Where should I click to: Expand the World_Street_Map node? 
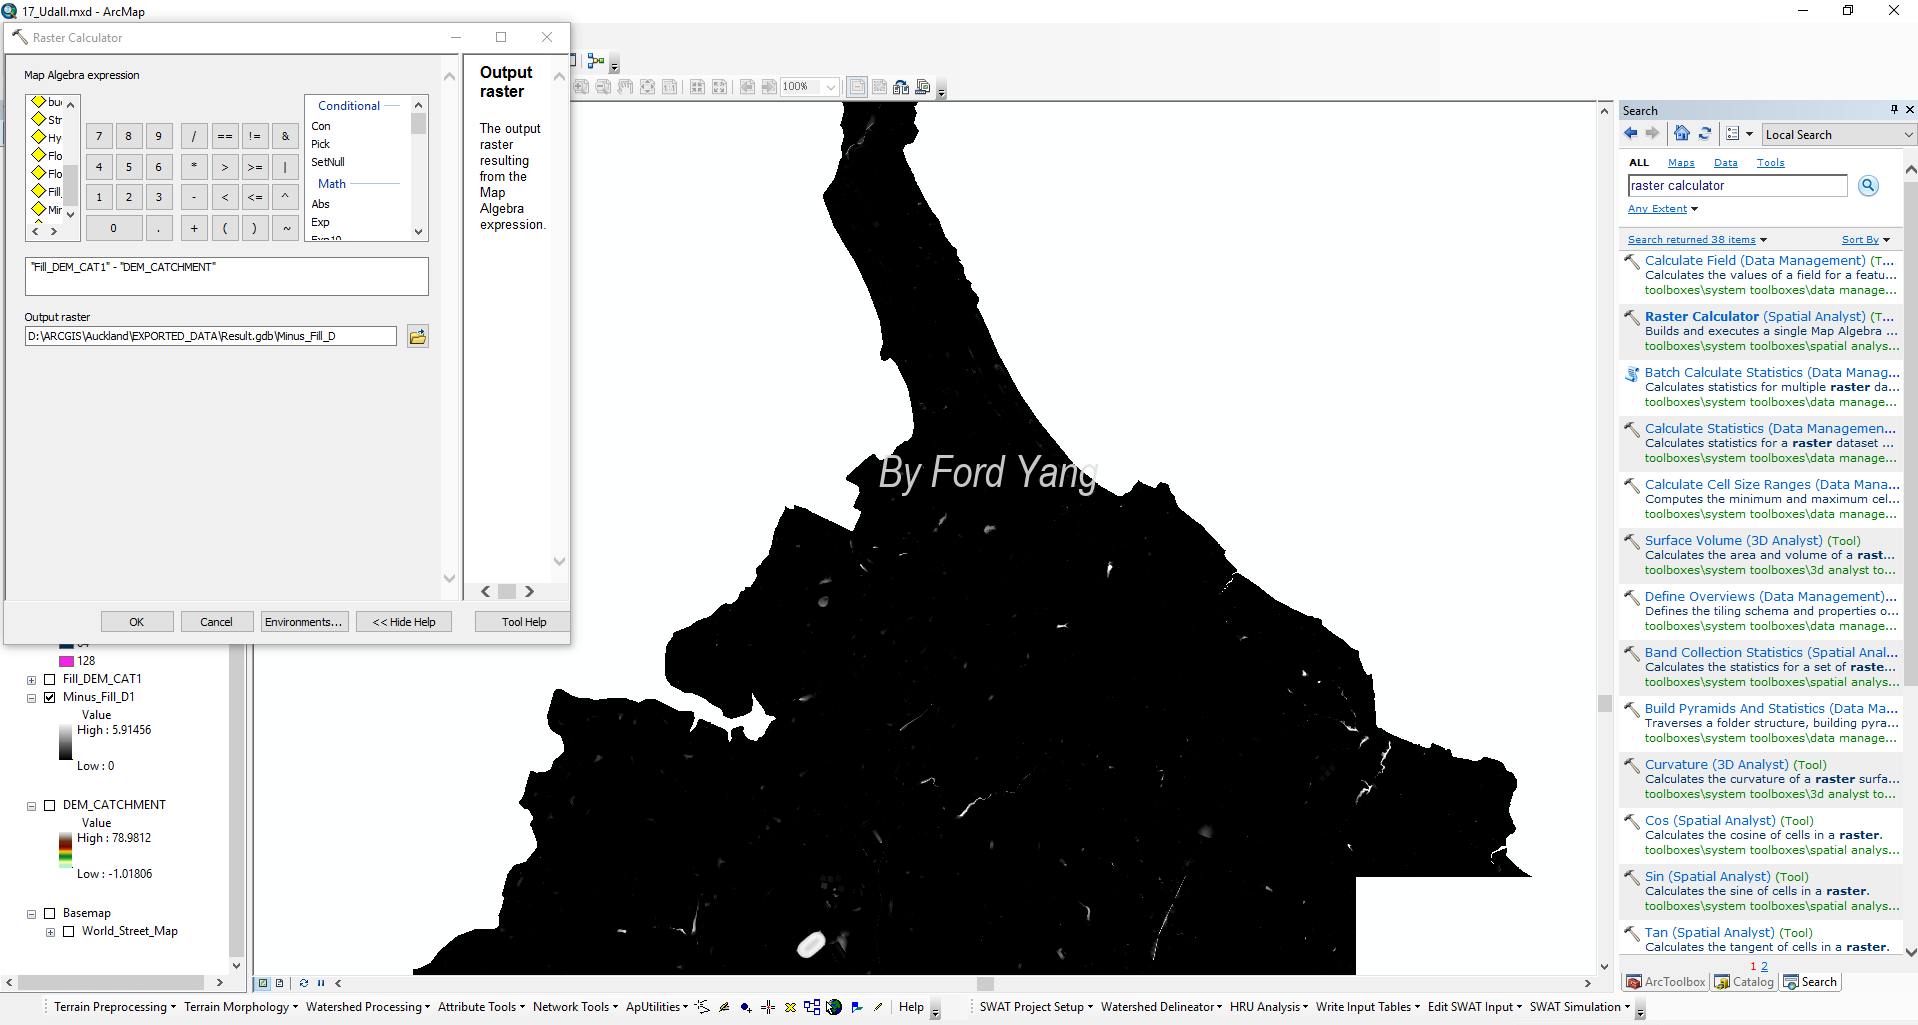tap(50, 932)
